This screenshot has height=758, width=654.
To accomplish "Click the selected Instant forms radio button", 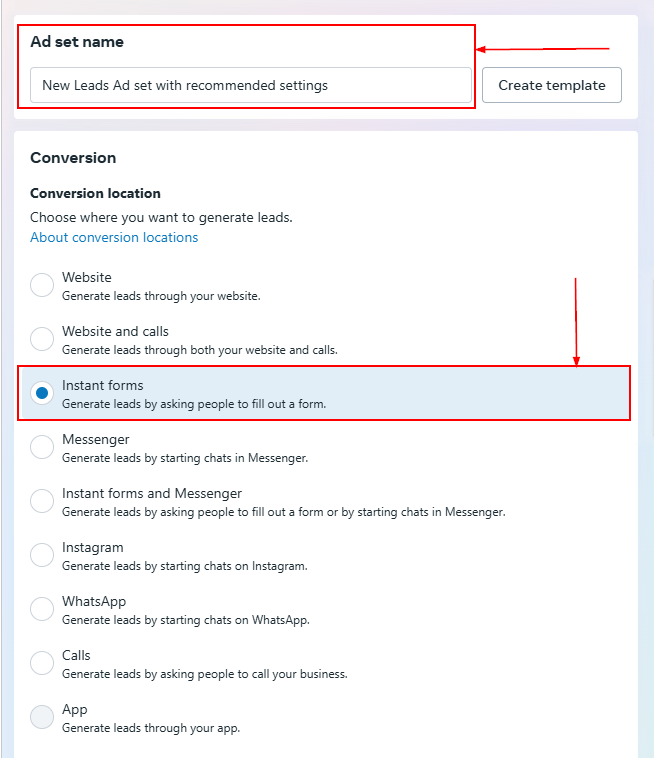I will coord(42,393).
